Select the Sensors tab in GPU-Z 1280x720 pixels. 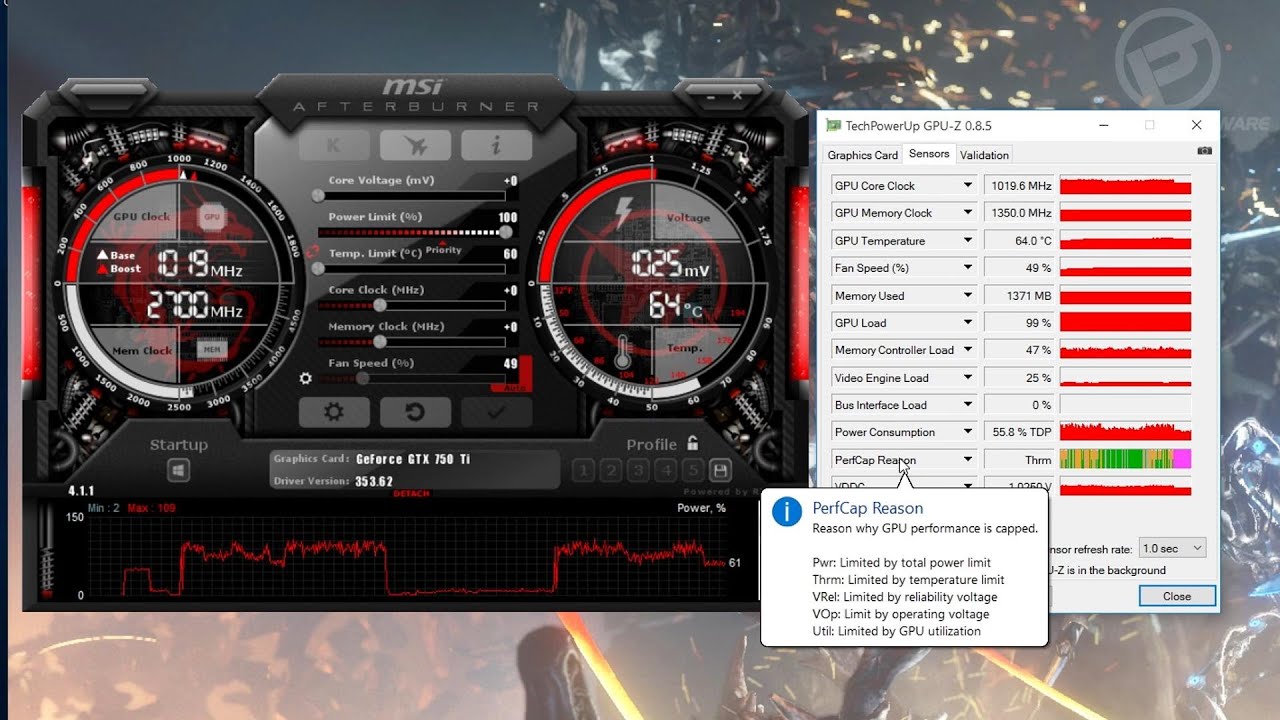[929, 154]
